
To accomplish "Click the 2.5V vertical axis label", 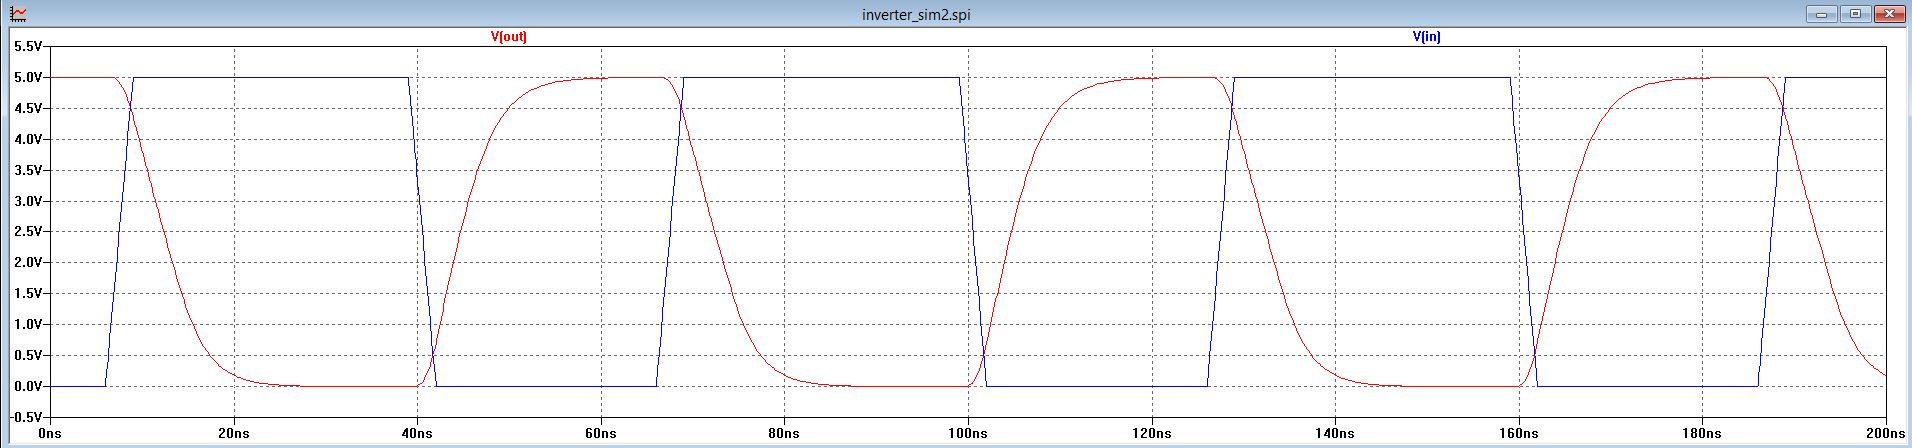I will click(28, 231).
